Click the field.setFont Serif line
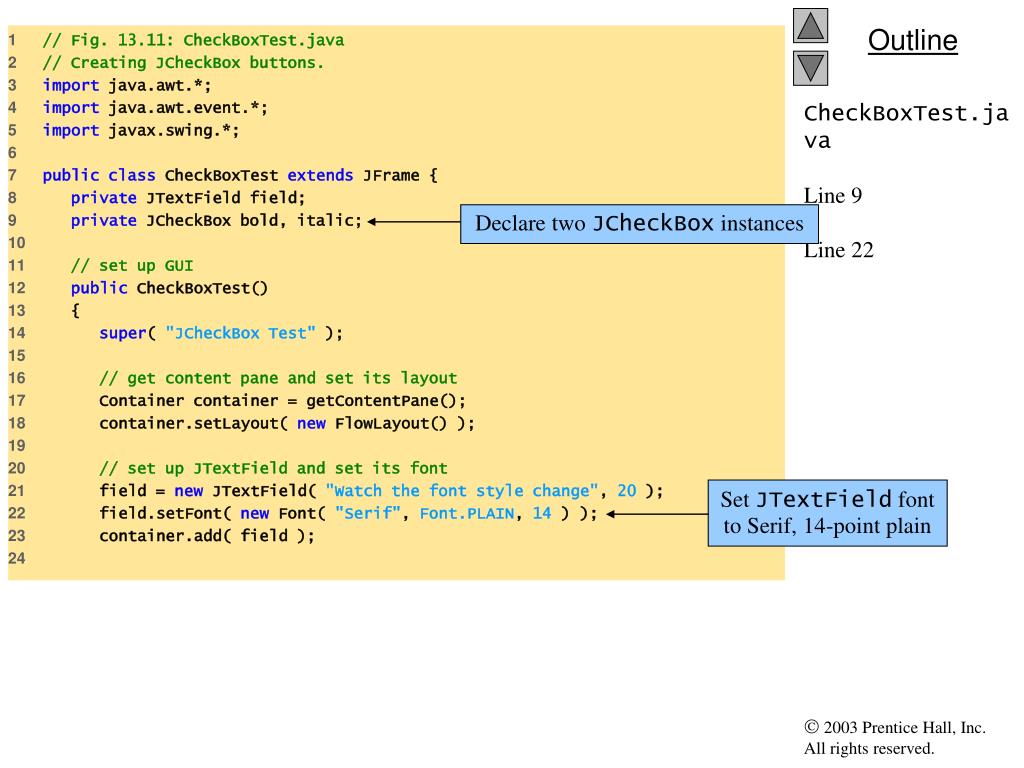This screenshot has height=768, width=1024. tap(348, 513)
